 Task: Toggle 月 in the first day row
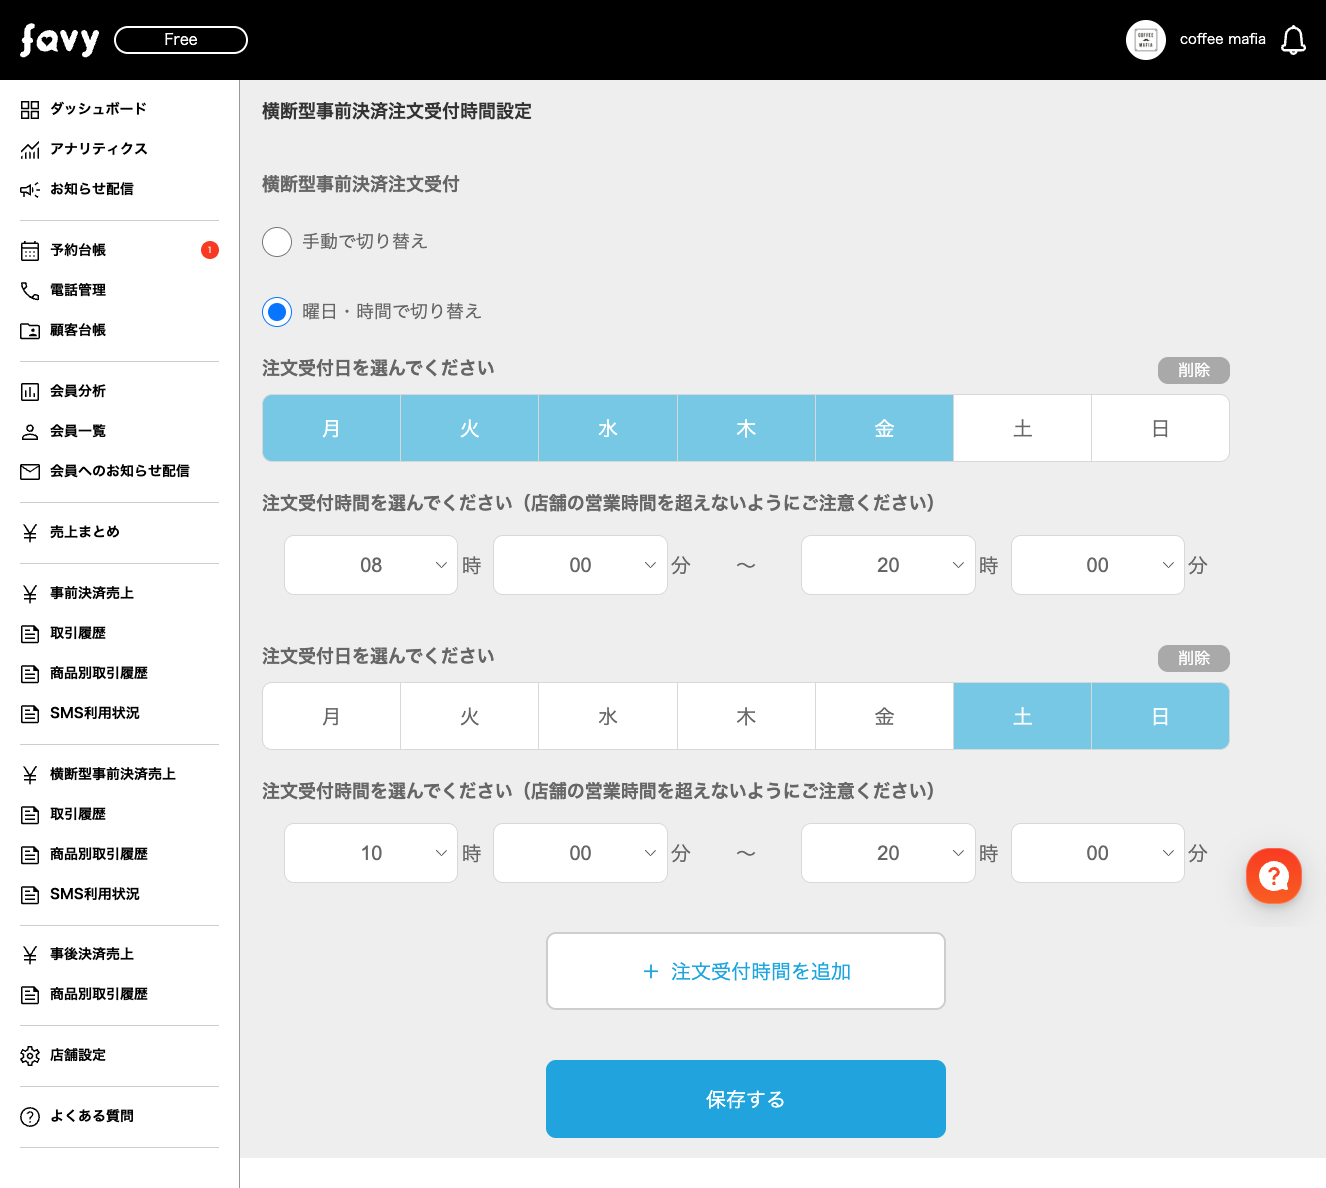(332, 428)
